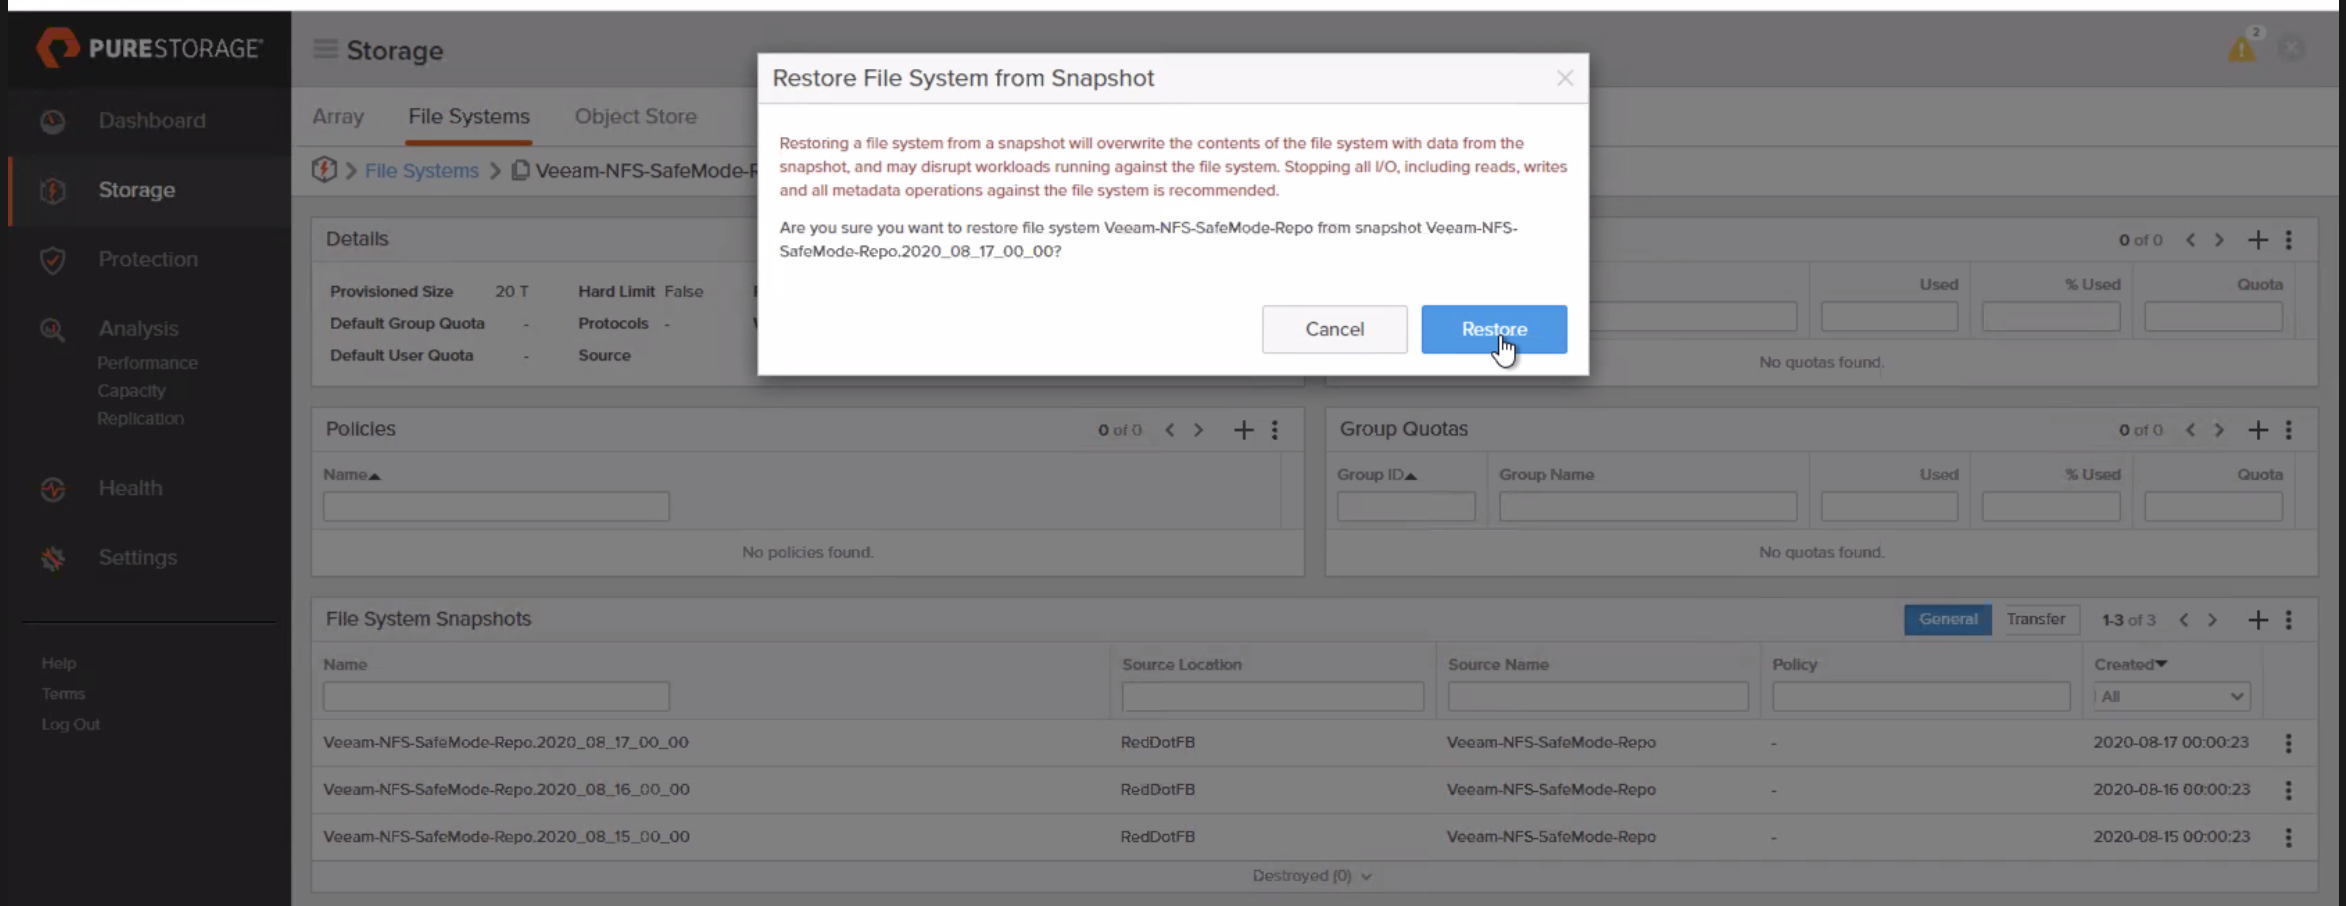This screenshot has height=906, width=2346.
Task: Open Performance under Analysis
Action: click(147, 363)
